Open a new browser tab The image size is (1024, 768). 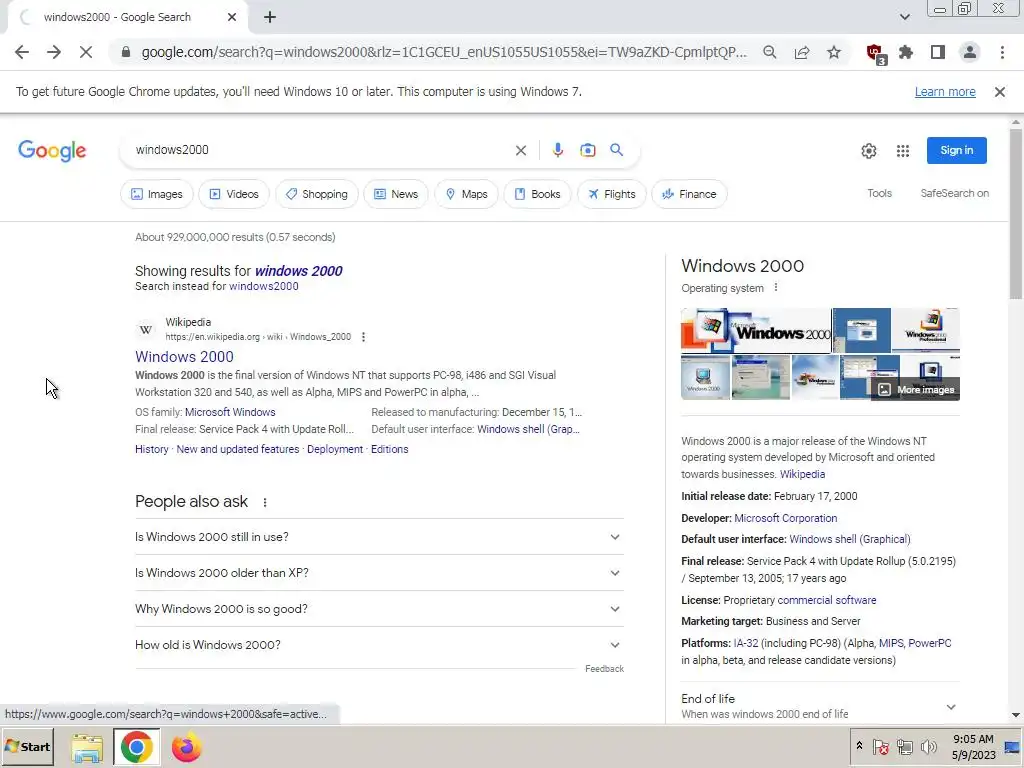[x=270, y=17]
